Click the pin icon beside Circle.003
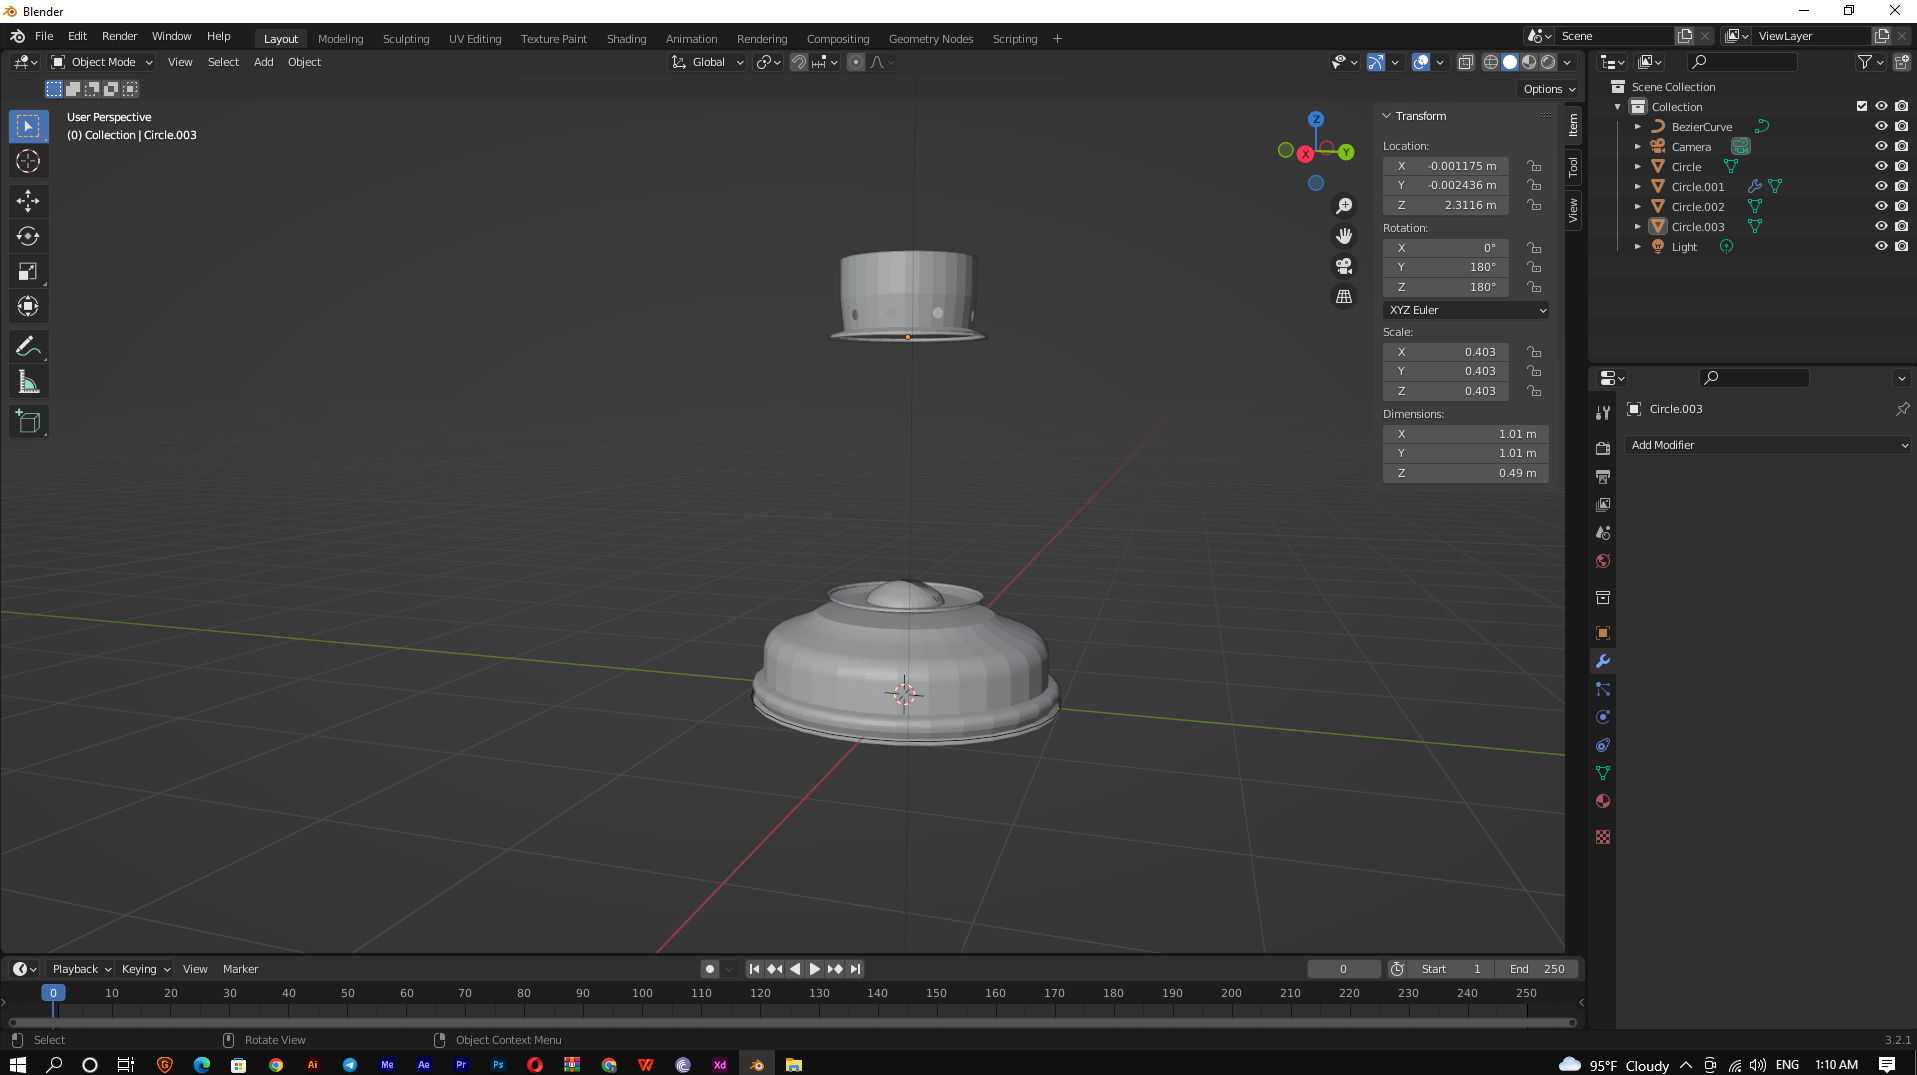Viewport: 1917px width, 1075px height. (1902, 409)
